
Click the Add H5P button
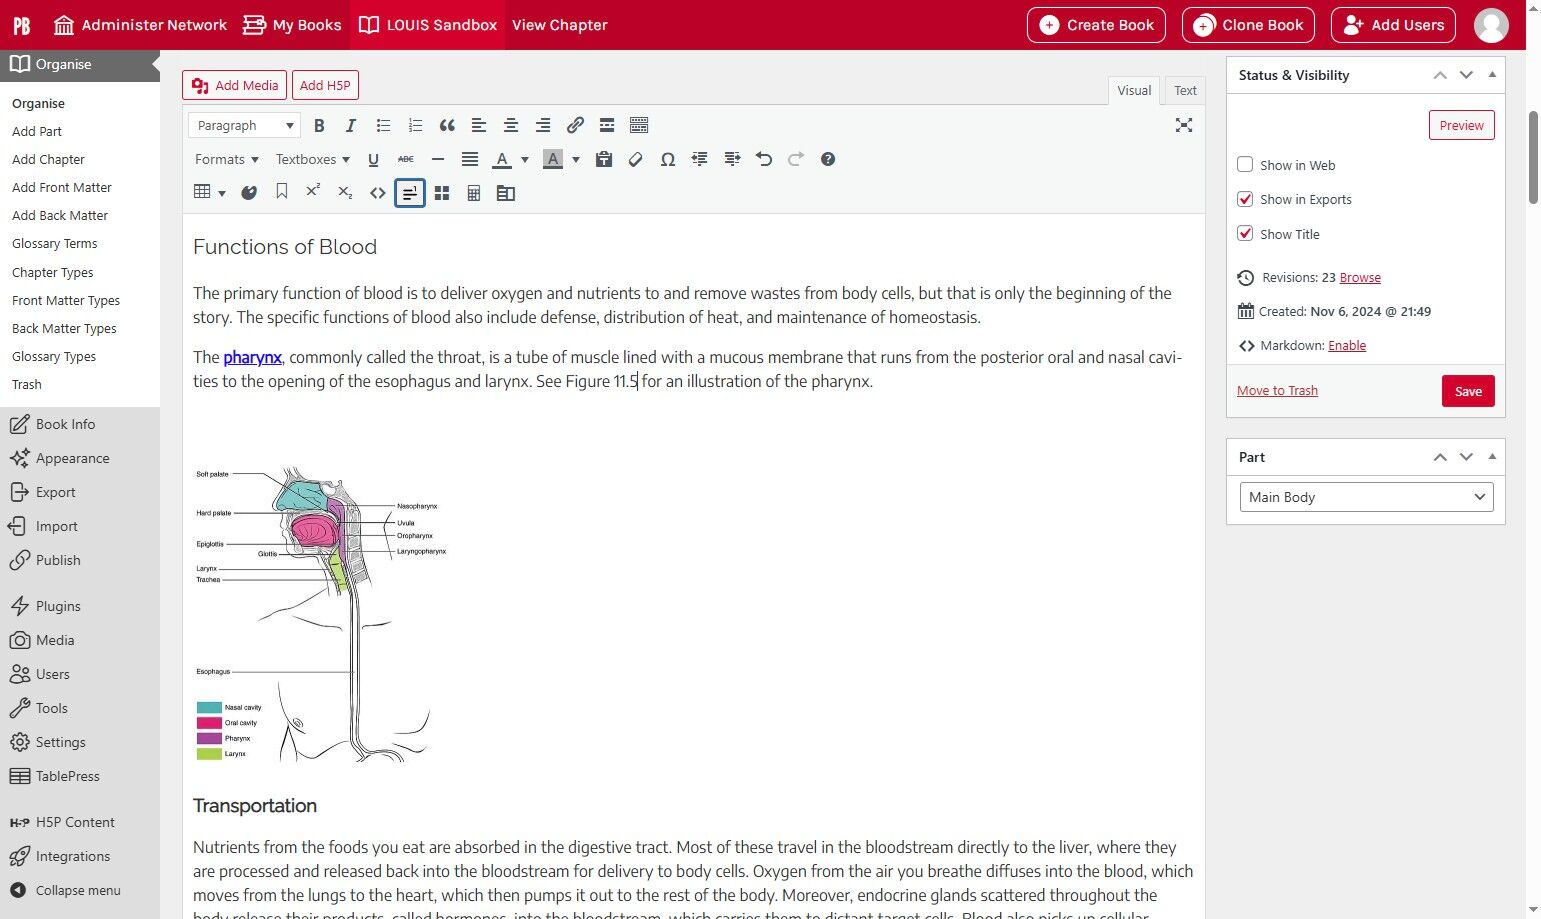point(325,85)
